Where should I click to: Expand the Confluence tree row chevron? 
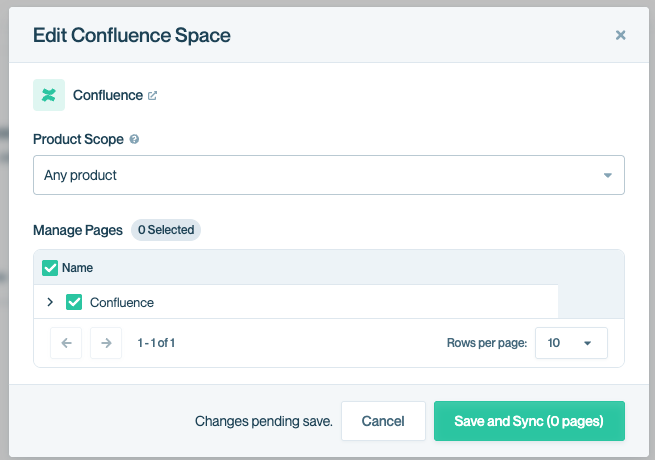click(50, 302)
